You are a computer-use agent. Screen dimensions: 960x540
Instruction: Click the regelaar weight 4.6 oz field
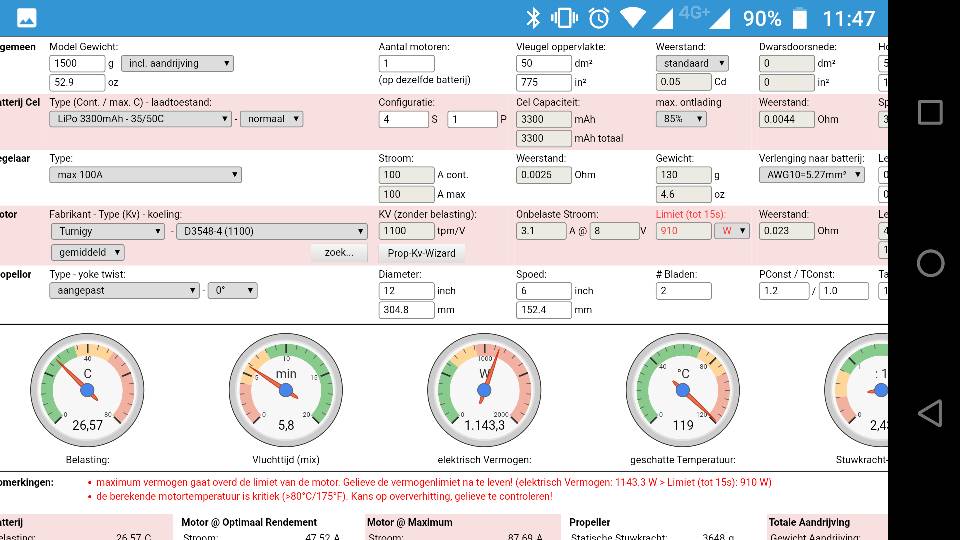coord(683,194)
